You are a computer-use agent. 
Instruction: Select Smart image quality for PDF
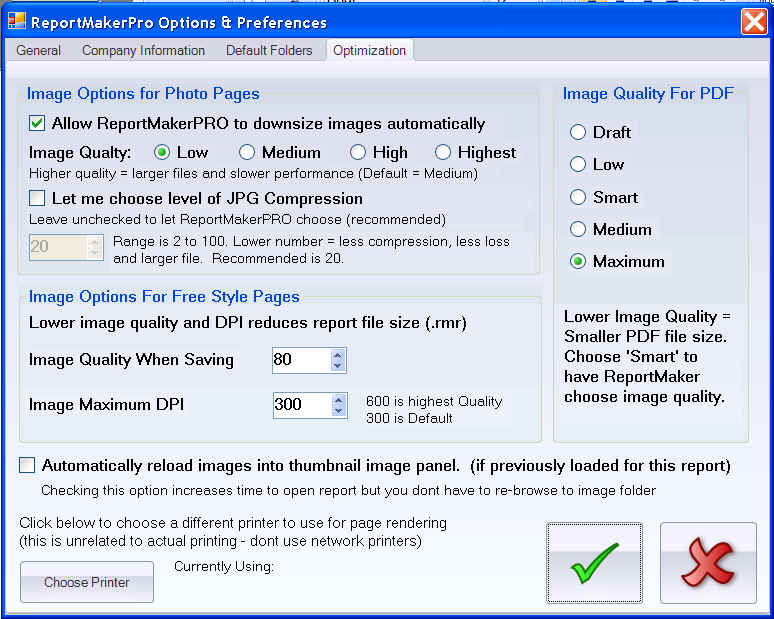578,197
